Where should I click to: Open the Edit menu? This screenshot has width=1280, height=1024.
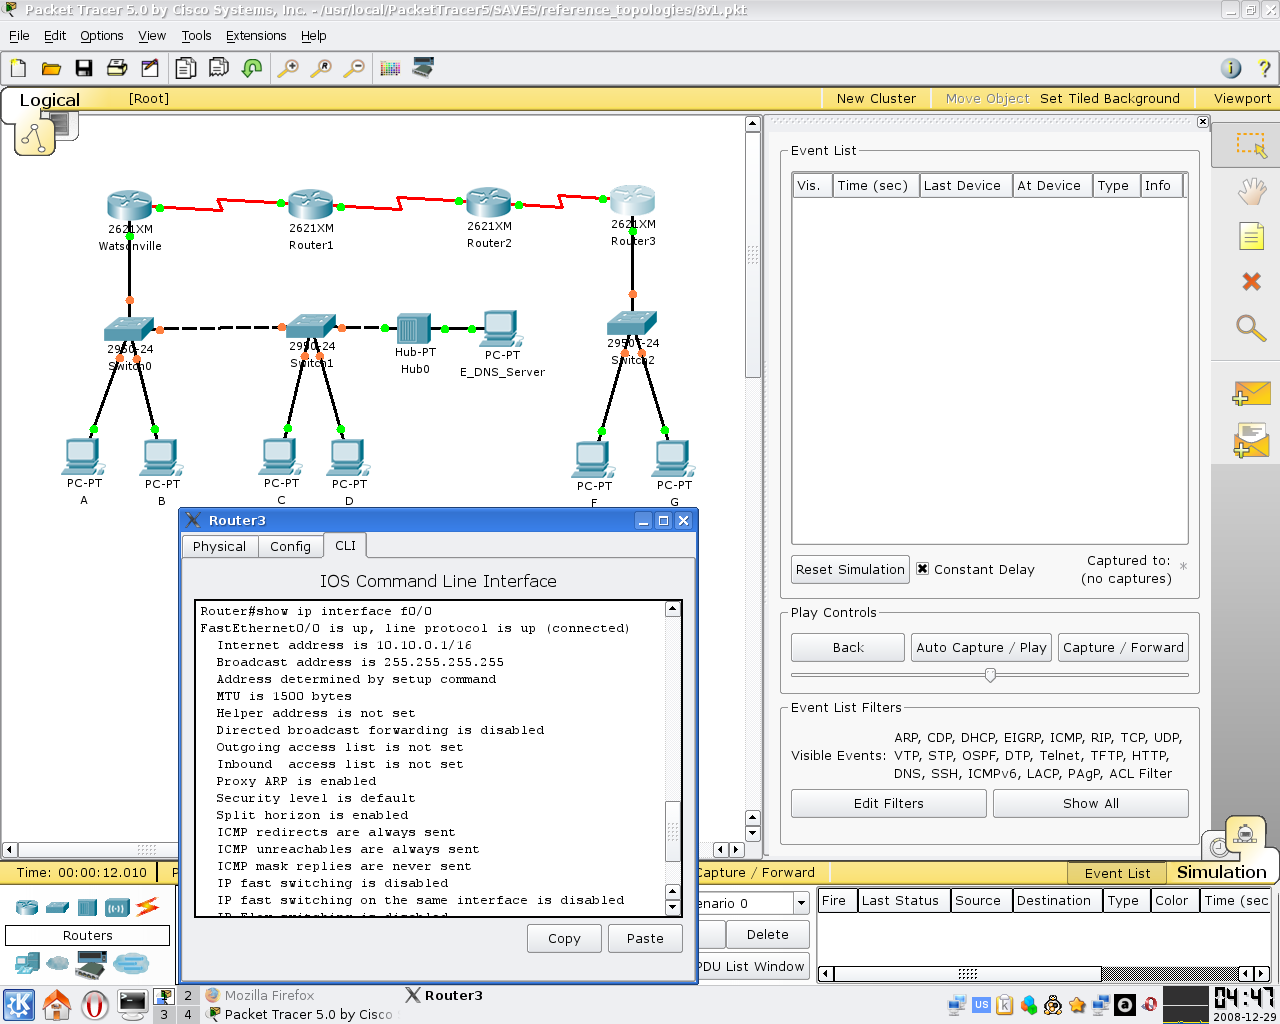coord(55,35)
